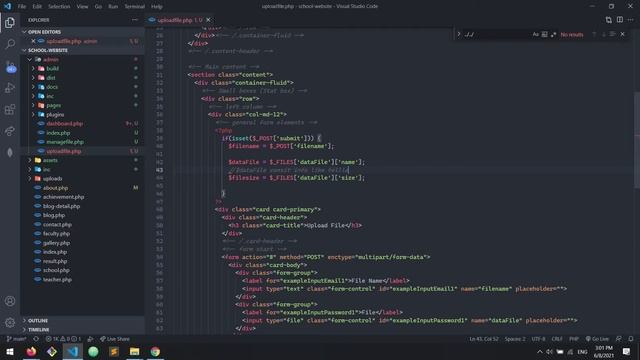The width and height of the screenshot is (640, 360).
Task: Open dashboard.php in explorer
Action: pos(64,123)
